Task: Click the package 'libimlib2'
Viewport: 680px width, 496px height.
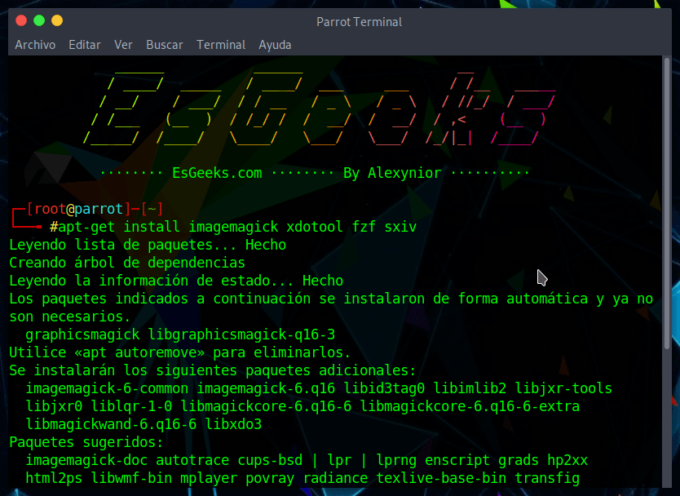Action: tap(470, 388)
